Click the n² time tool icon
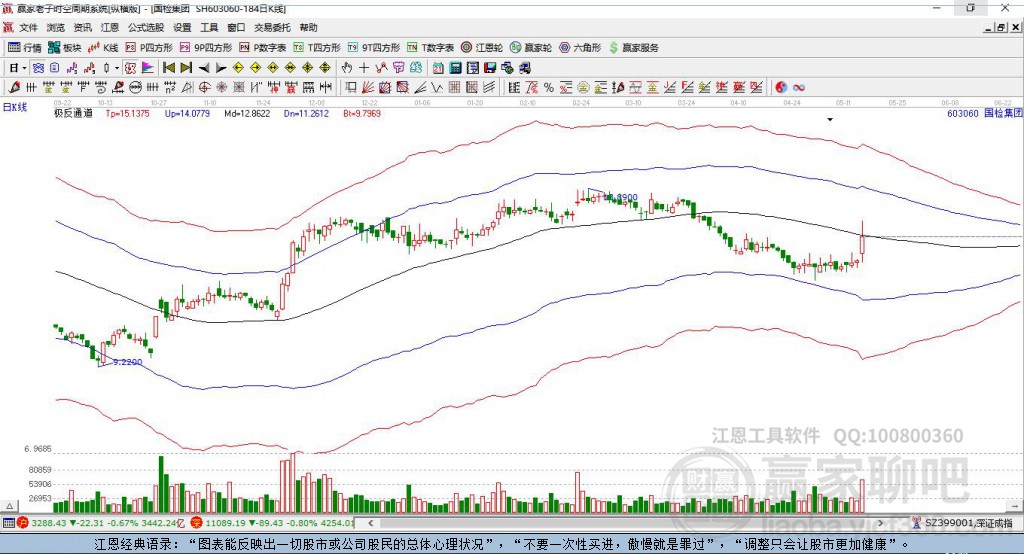The image size is (1024, 554). click(170, 88)
